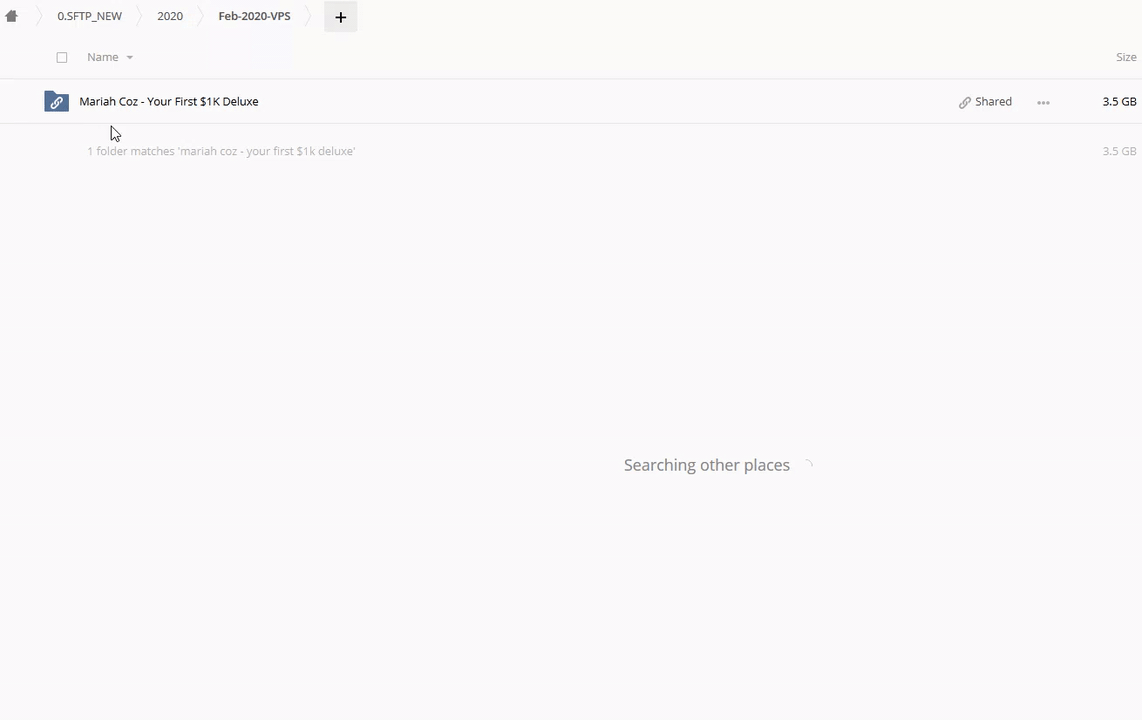Click the link icon next to Shared
The image size is (1142, 720).
(965, 102)
